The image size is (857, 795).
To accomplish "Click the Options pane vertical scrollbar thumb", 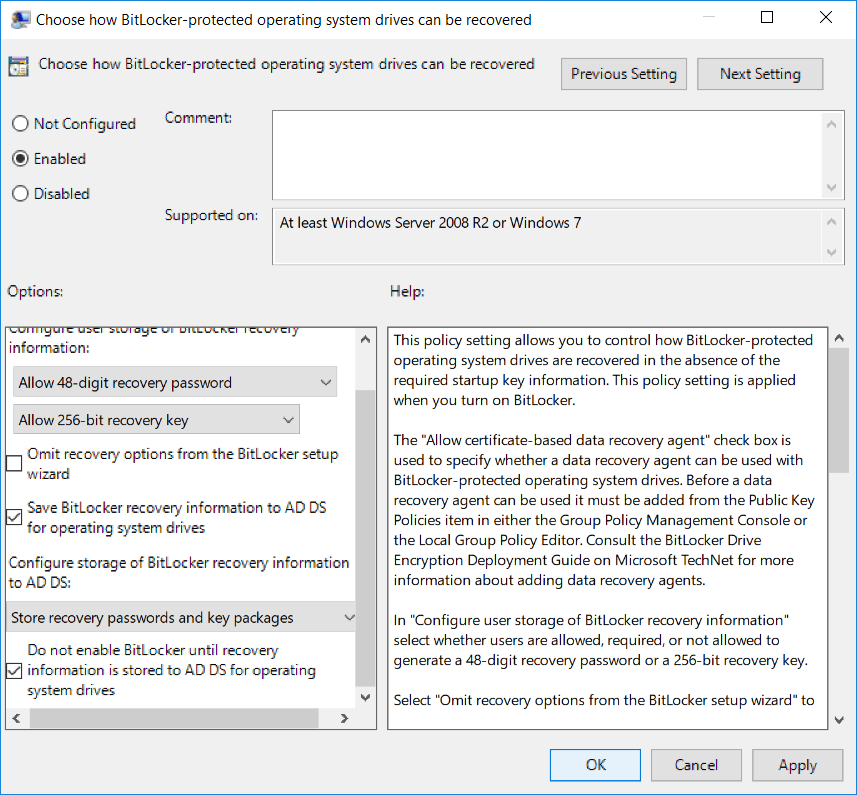I will pyautogui.click(x=366, y=538).
